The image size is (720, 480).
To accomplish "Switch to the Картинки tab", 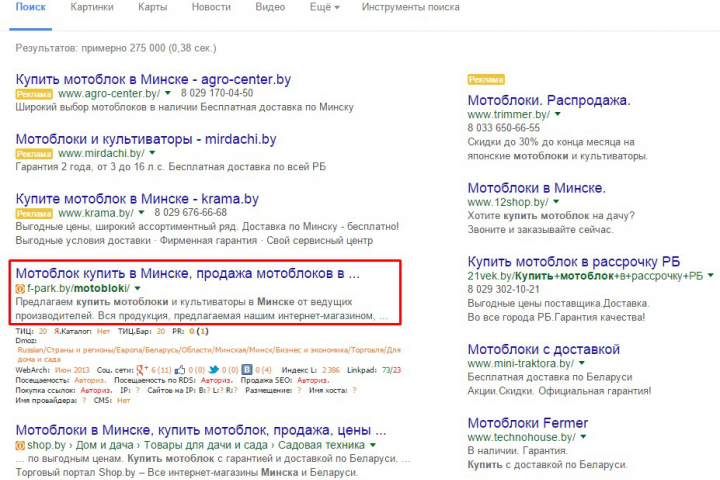I will tap(92, 7).
